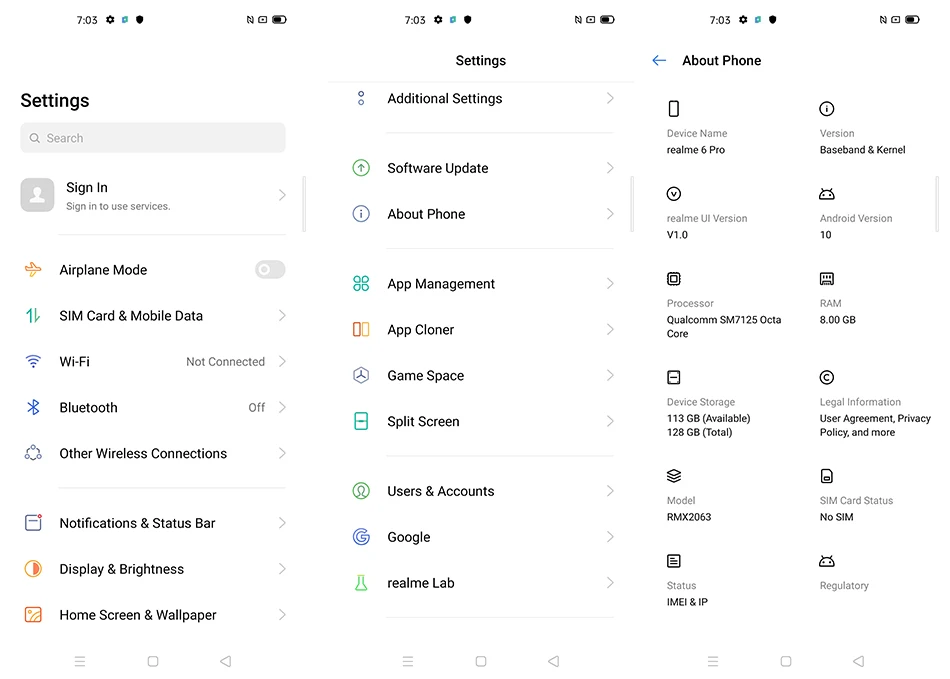Tap the Users & Accounts person icon
The height and width of the screenshot is (679, 950).
tap(361, 491)
